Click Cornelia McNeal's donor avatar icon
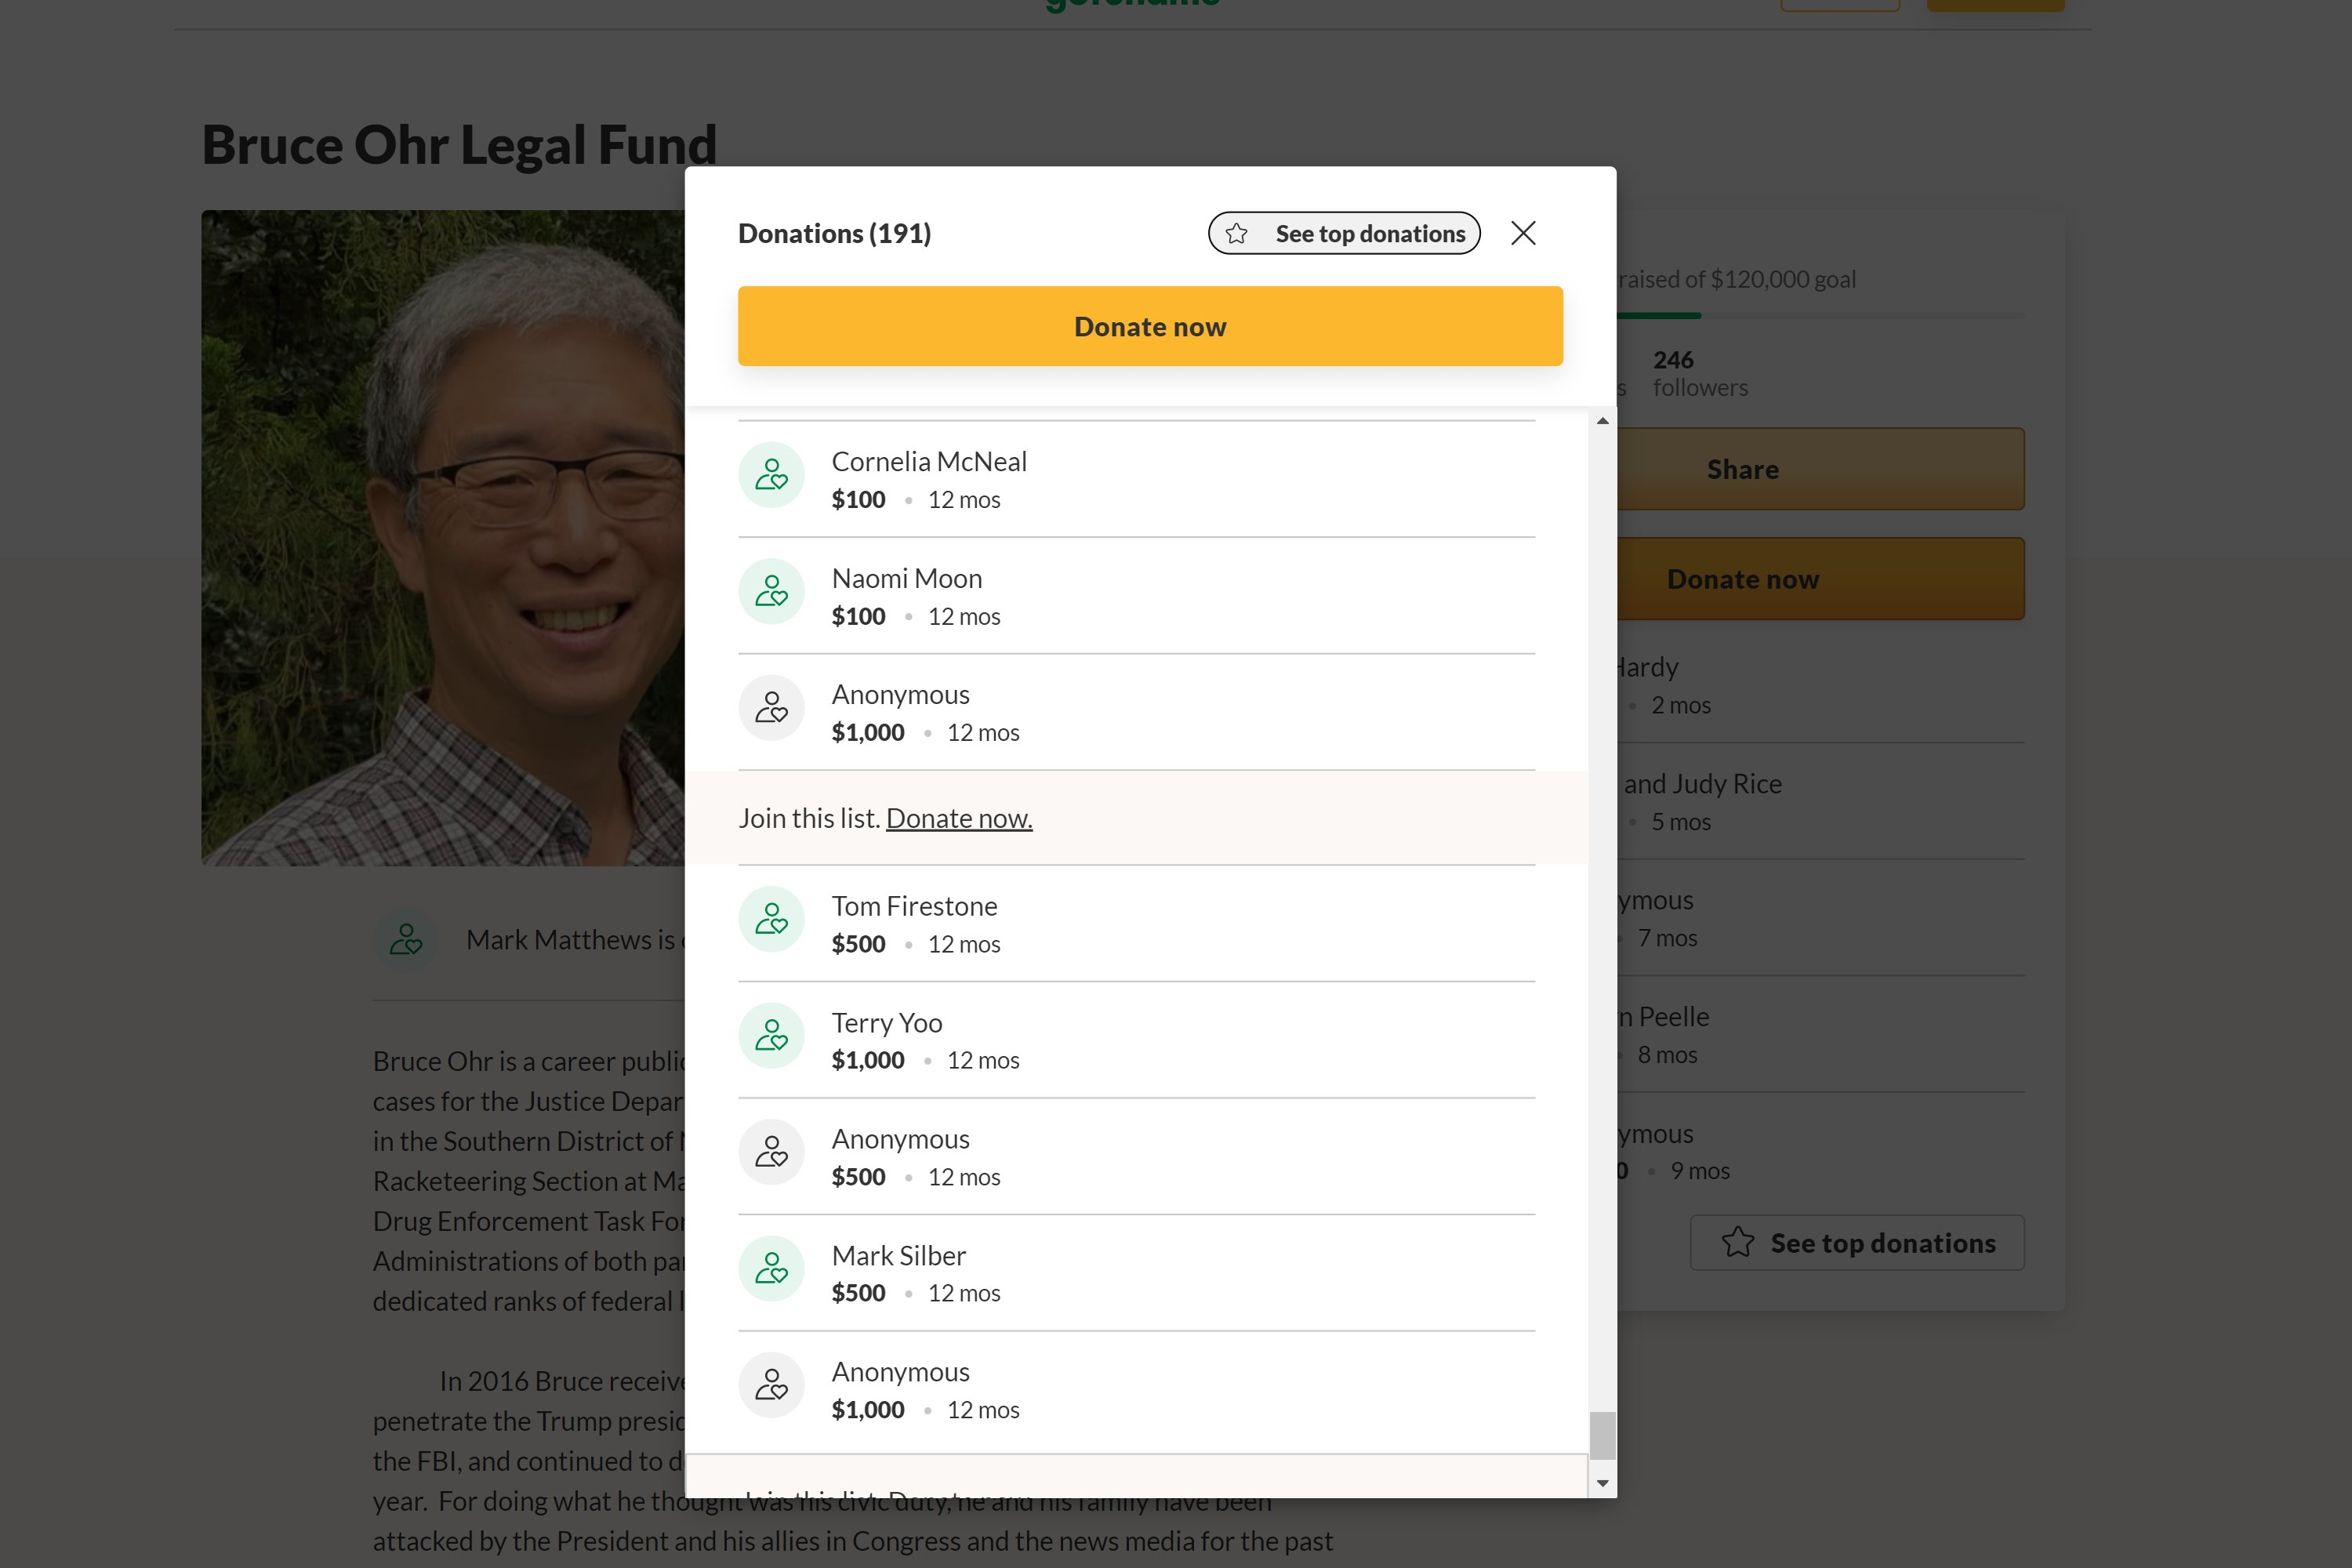The width and height of the screenshot is (2352, 1568). click(771, 474)
